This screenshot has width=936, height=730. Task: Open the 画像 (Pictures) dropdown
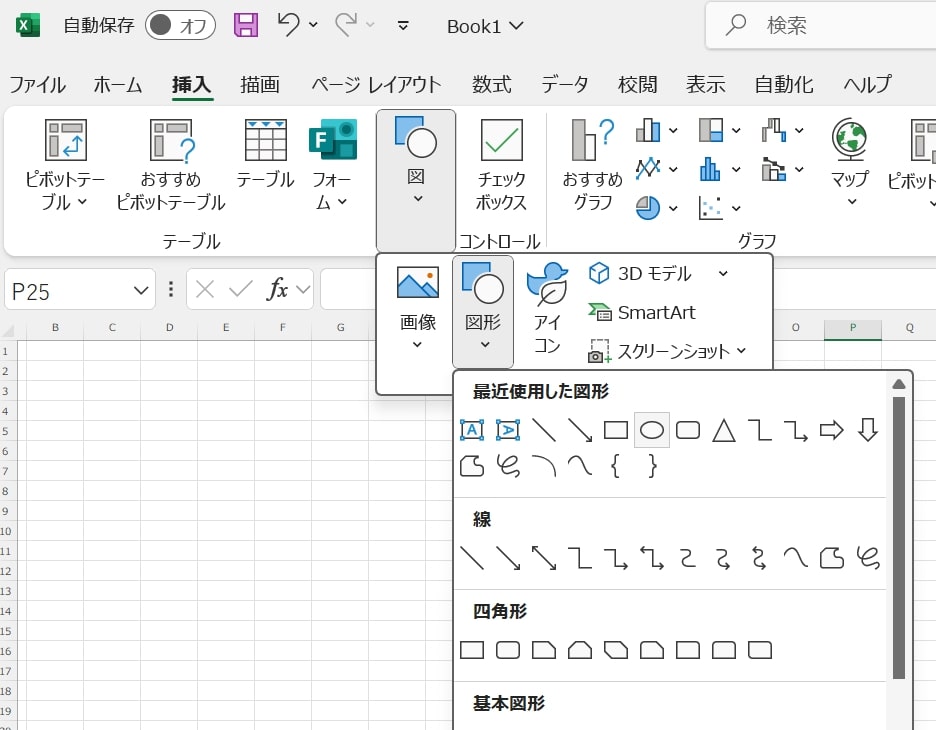417,307
